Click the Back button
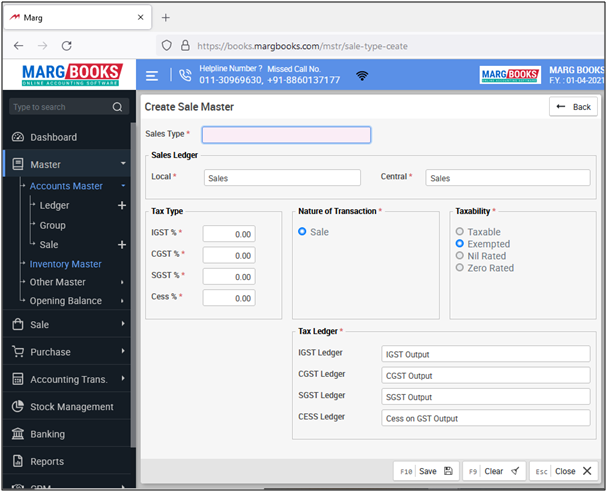Screen dimensions: 608x492 [573, 107]
